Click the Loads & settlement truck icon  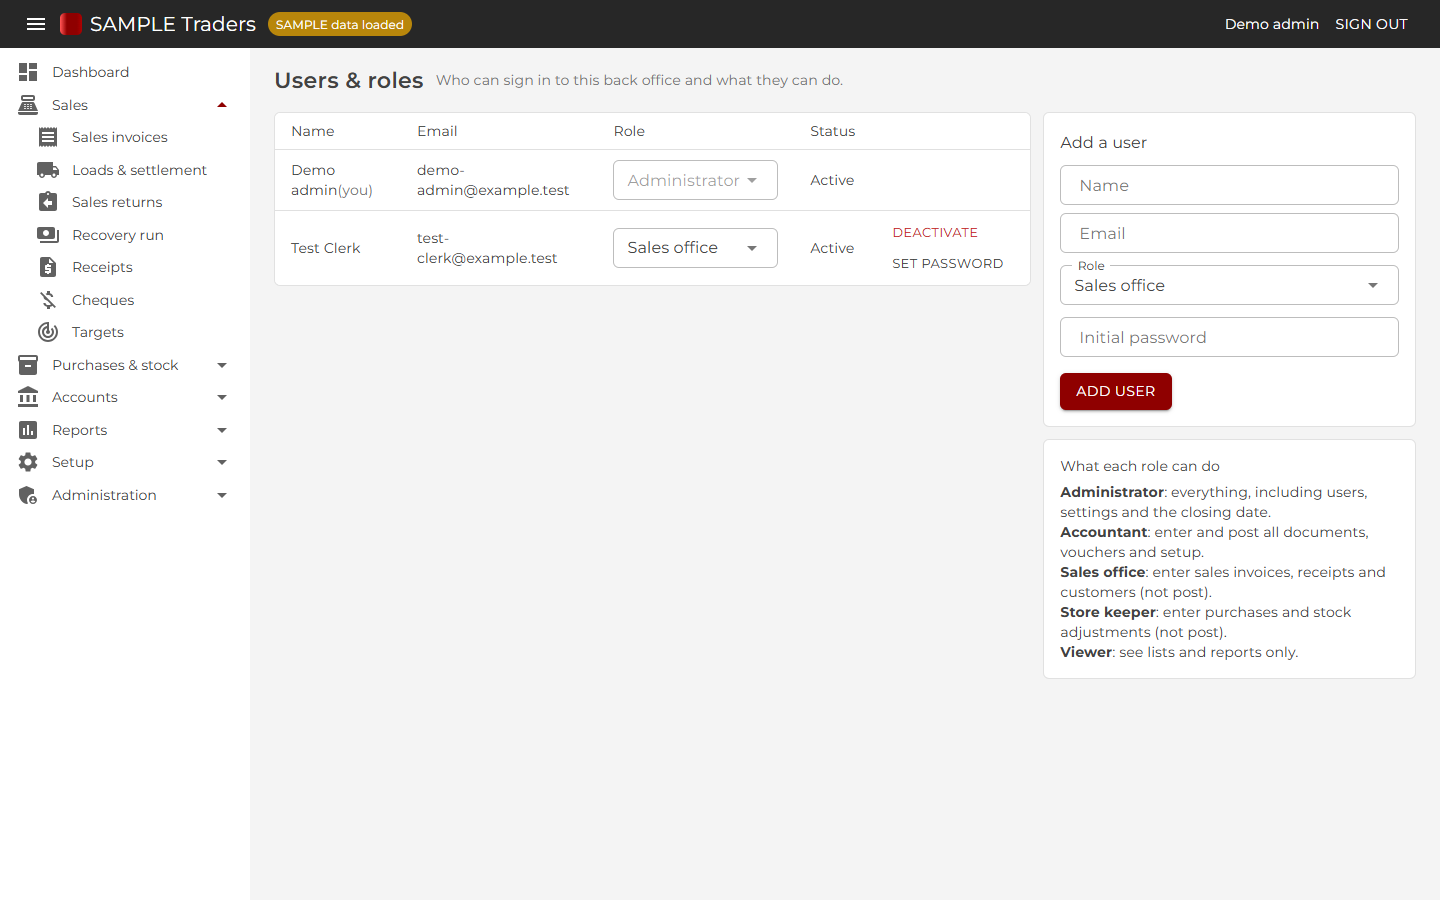pos(48,170)
